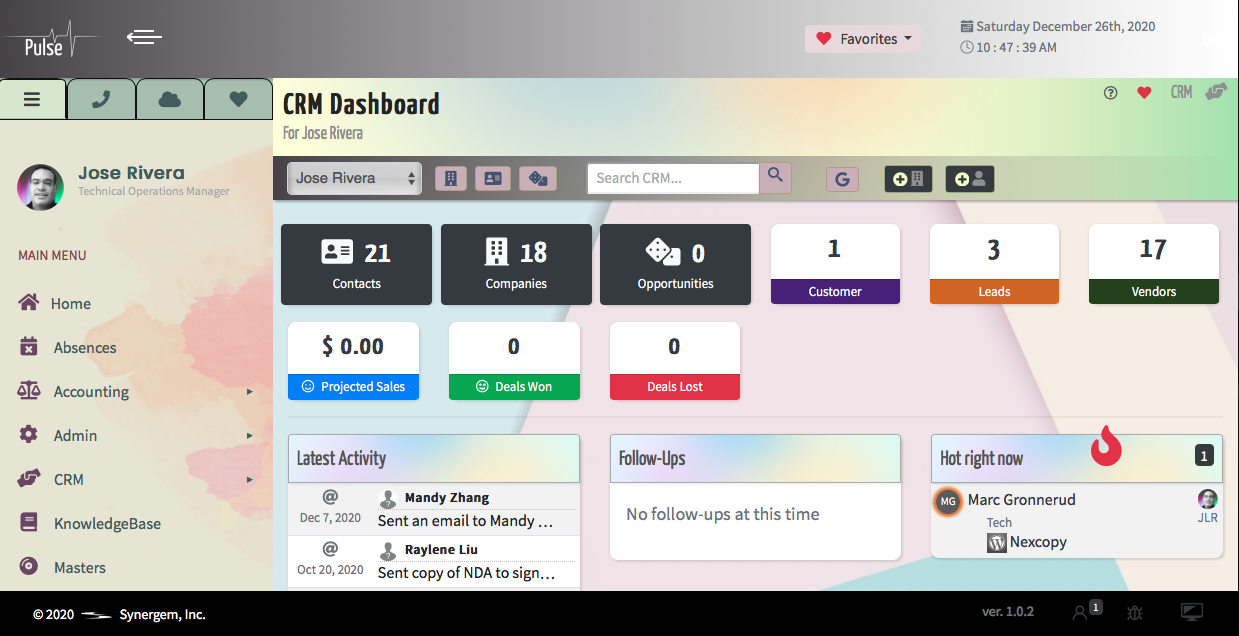Open the Jose Rivera user dropdown
This screenshot has height=636, width=1239.
pyautogui.click(x=354, y=178)
